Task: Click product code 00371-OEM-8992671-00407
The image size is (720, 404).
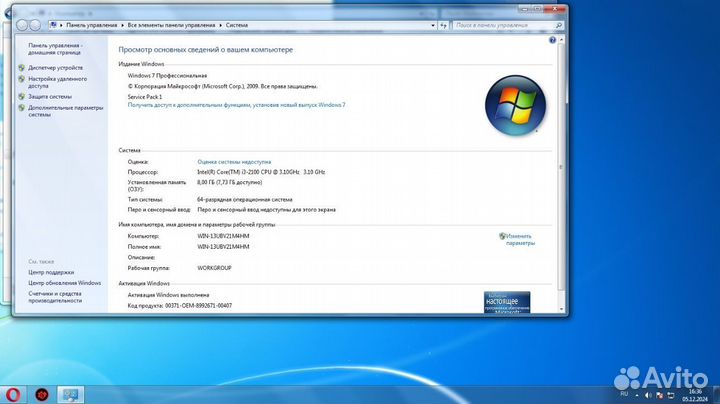Action: point(198,306)
